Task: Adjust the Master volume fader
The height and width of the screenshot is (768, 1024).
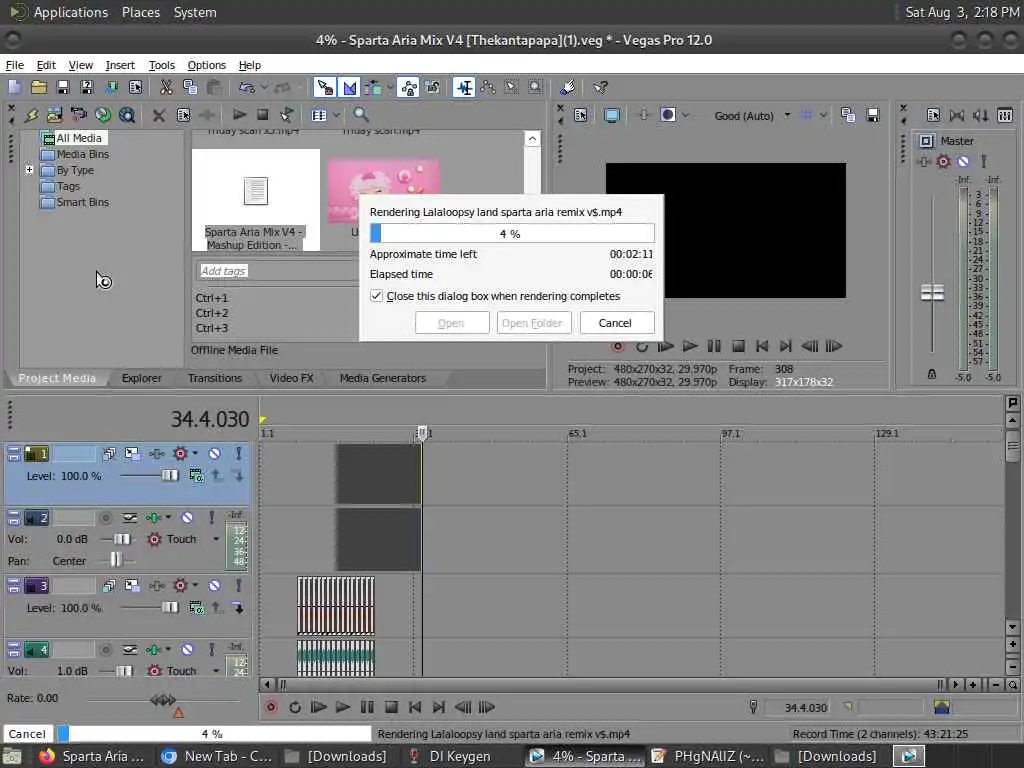Action: (932, 292)
